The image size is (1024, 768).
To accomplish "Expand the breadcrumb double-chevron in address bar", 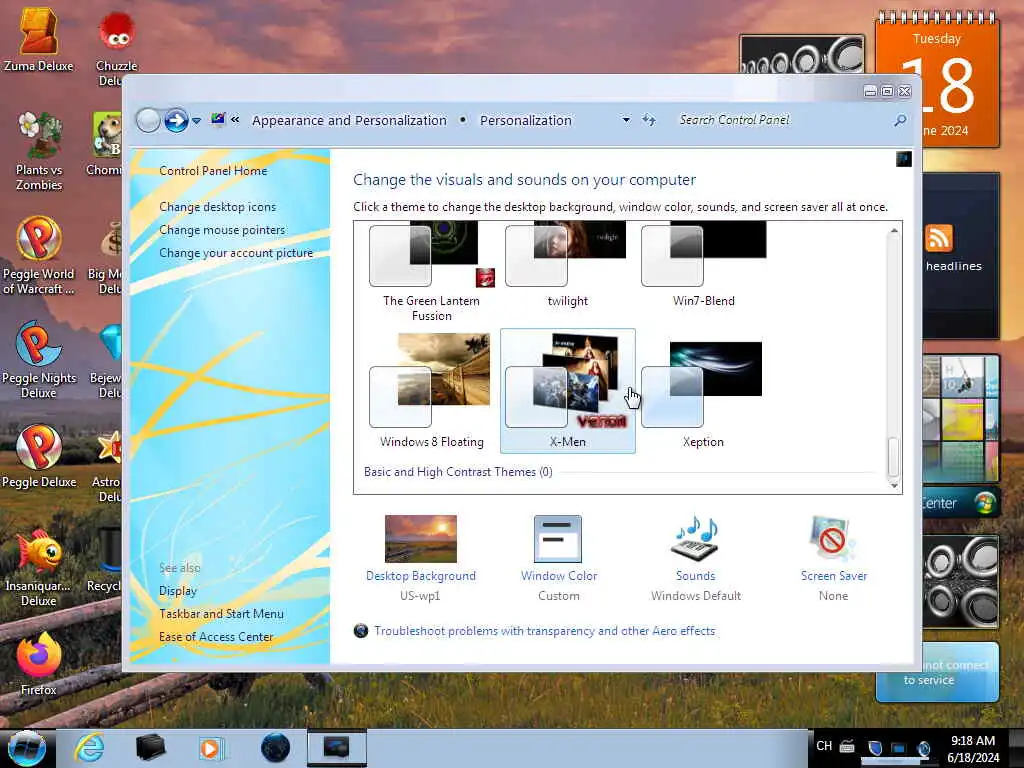I will tap(235, 120).
